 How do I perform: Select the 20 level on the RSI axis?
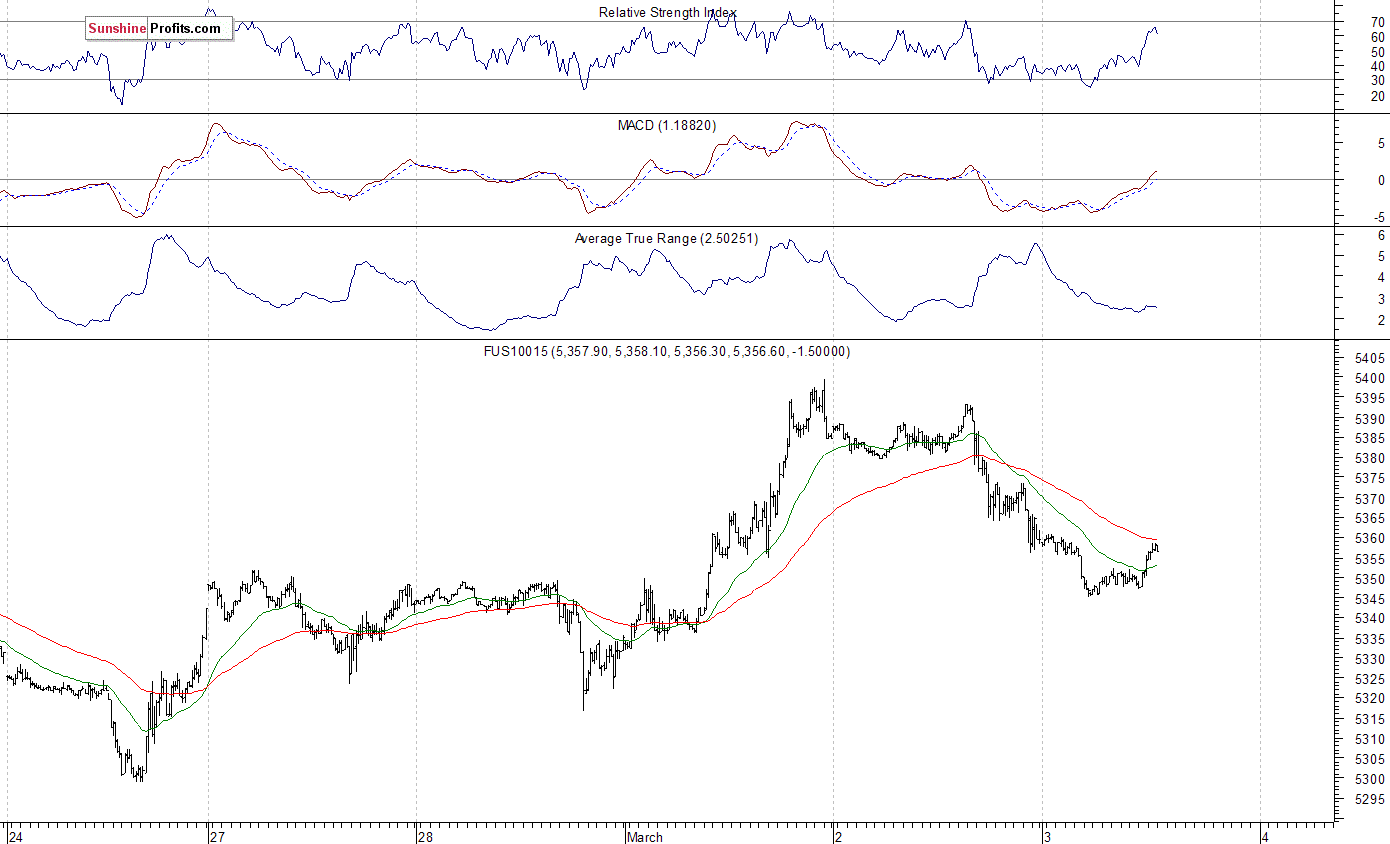pyautogui.click(x=1378, y=95)
